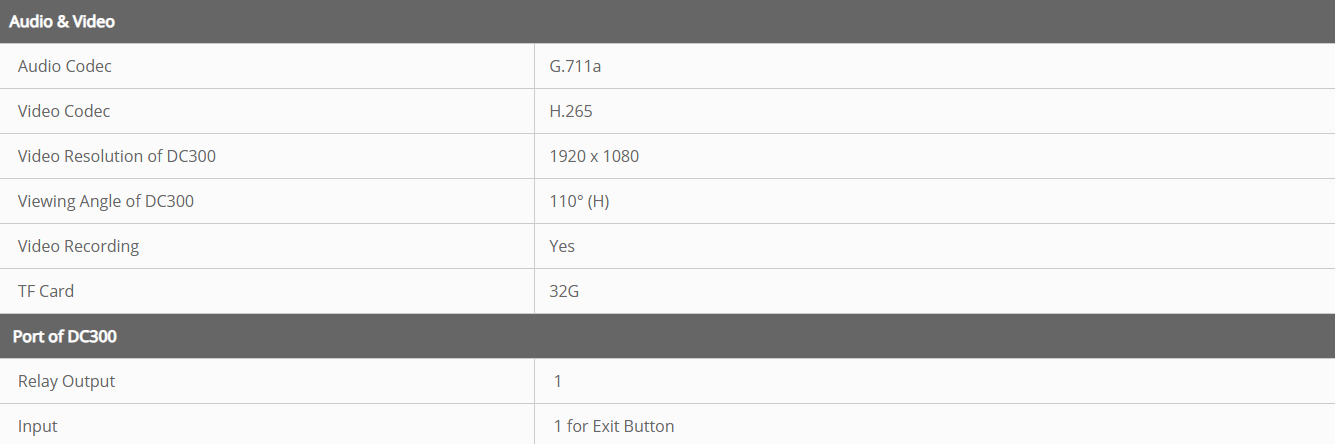This screenshot has height=444, width=1335.
Task: Click the '1 for Exit Button' value
Action: (614, 426)
